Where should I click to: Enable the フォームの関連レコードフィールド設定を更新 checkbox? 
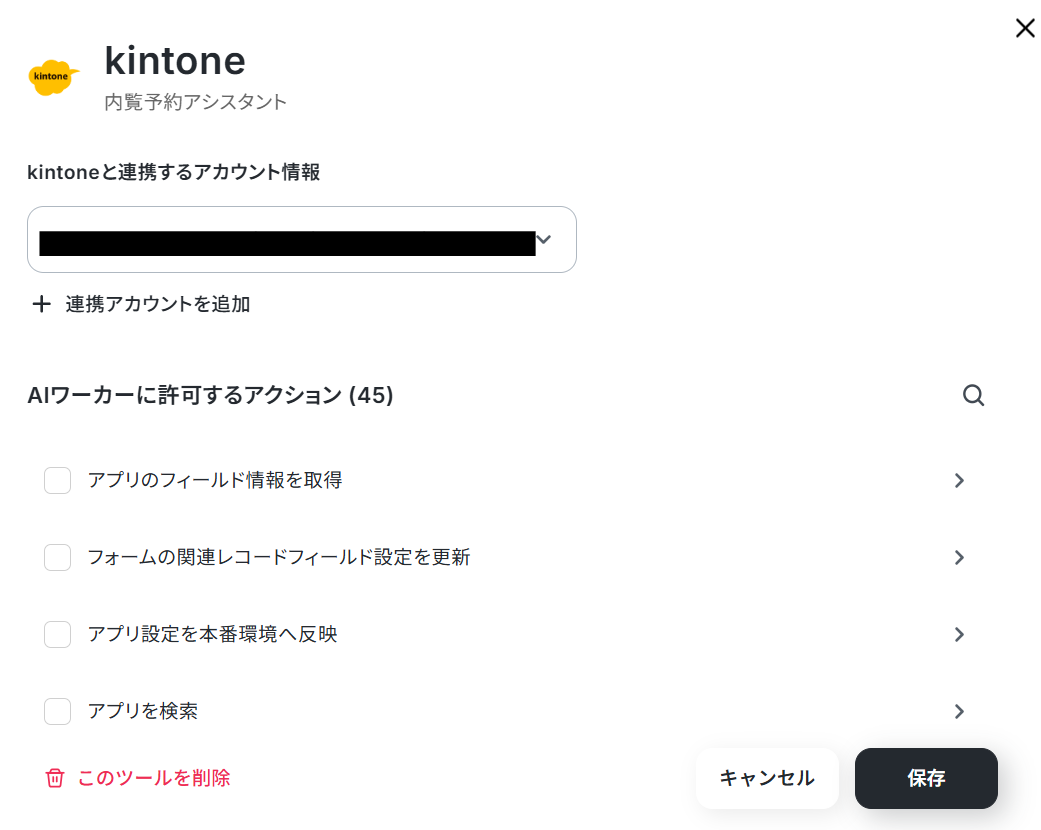click(x=58, y=557)
